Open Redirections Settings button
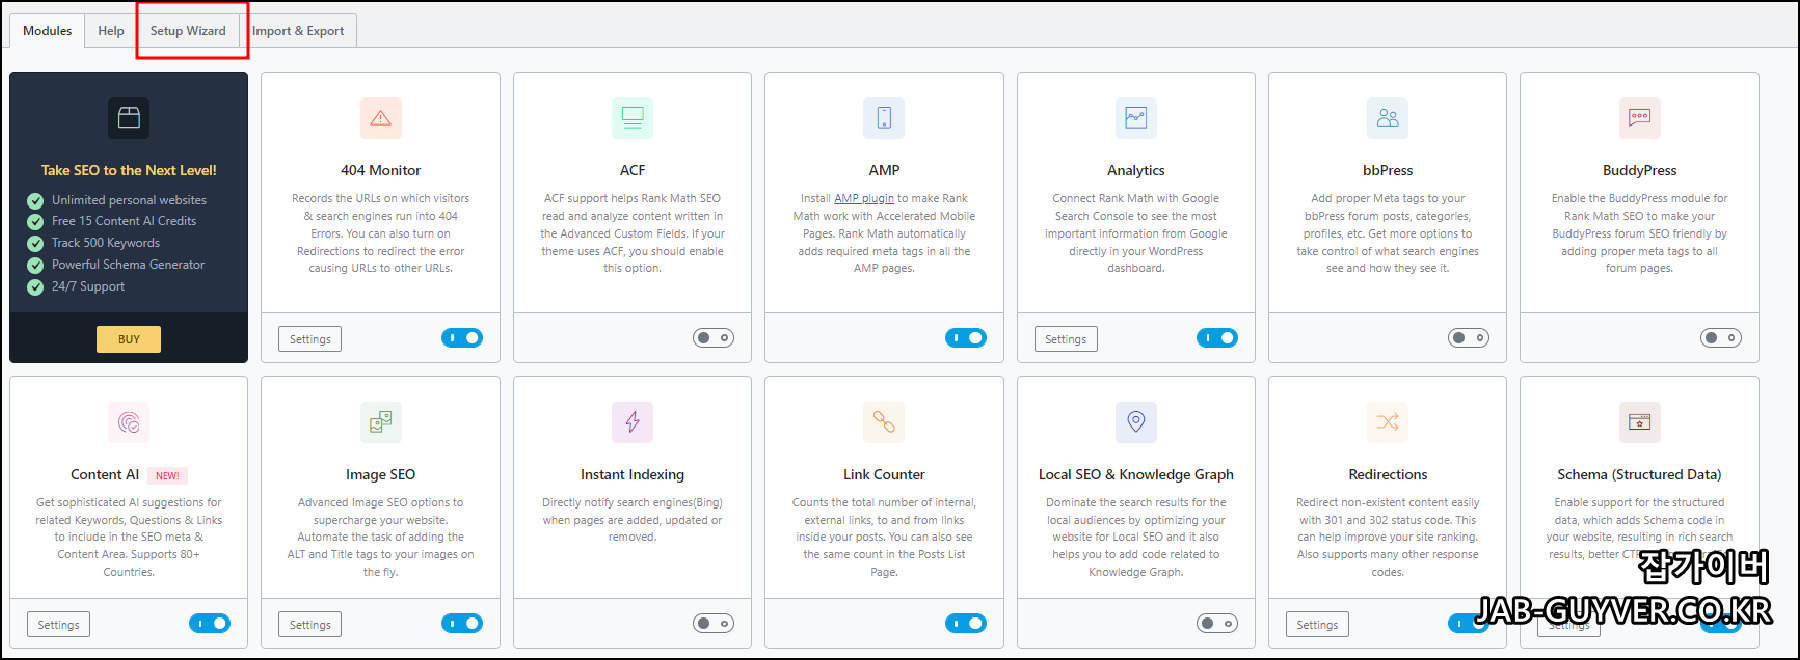 (1317, 625)
